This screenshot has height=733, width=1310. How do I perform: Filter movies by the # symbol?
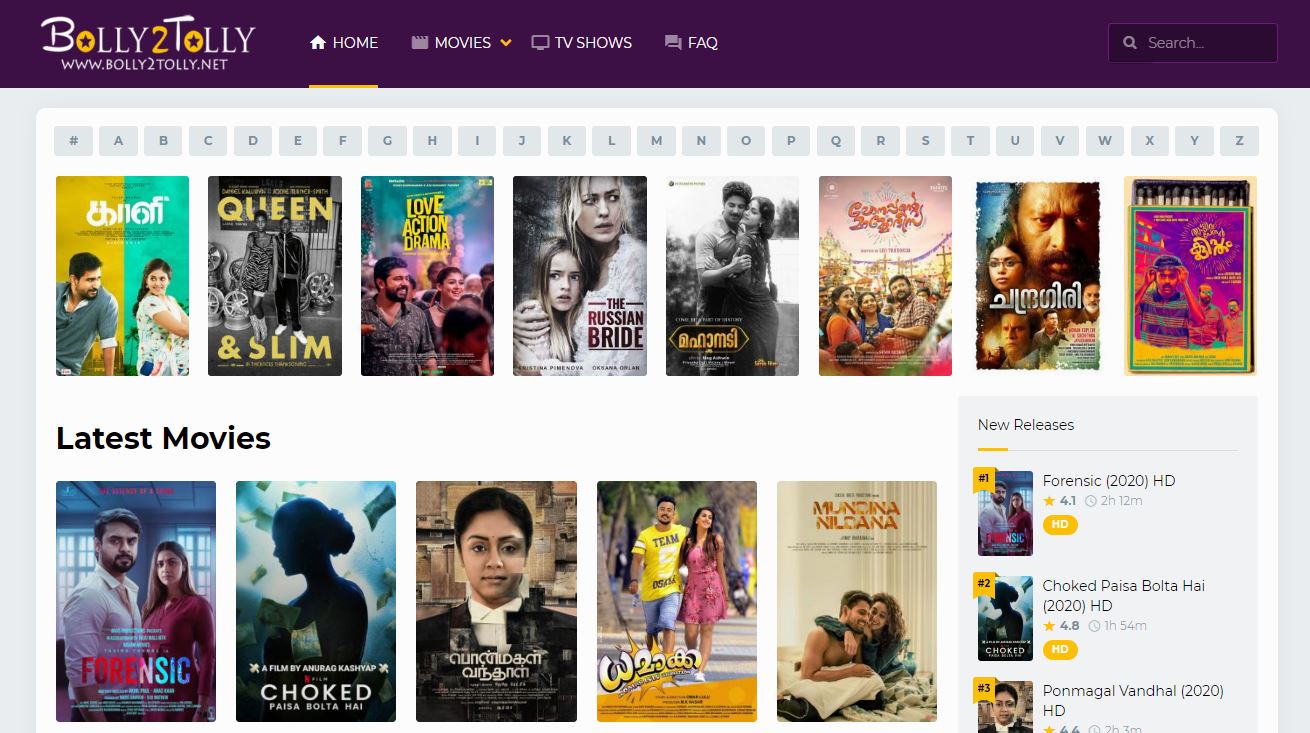pyautogui.click(x=73, y=141)
